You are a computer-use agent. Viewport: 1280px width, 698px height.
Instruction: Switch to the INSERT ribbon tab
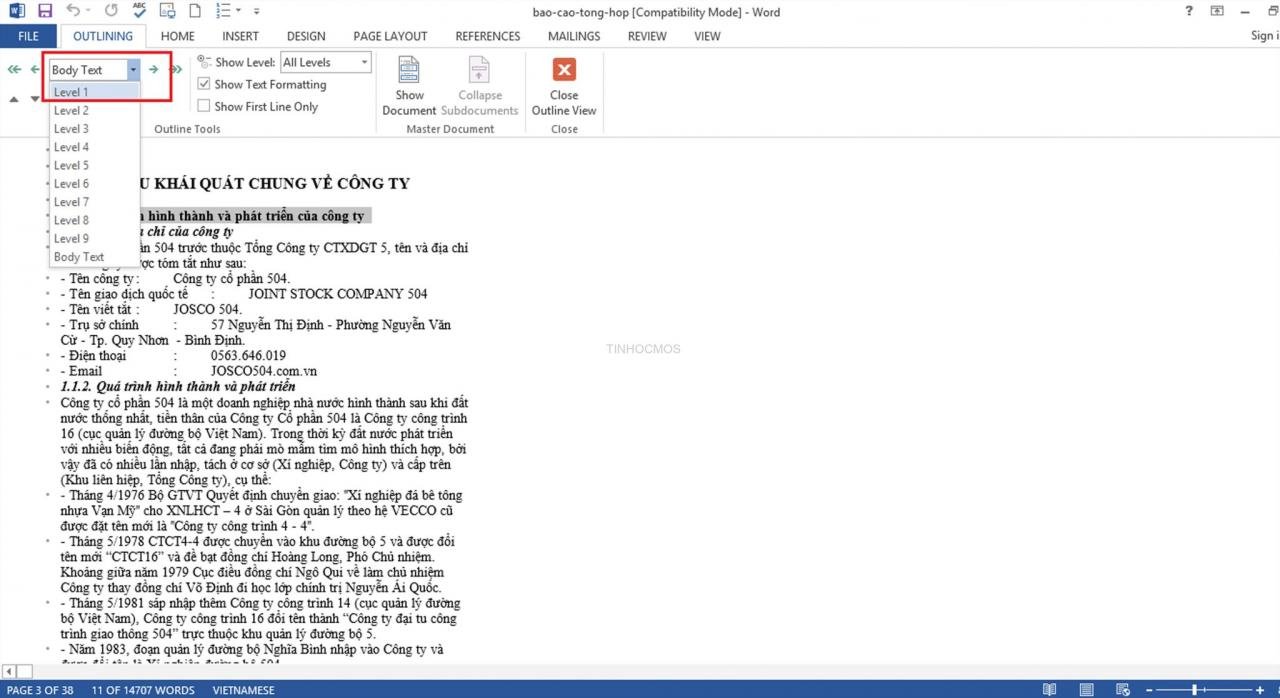[240, 36]
